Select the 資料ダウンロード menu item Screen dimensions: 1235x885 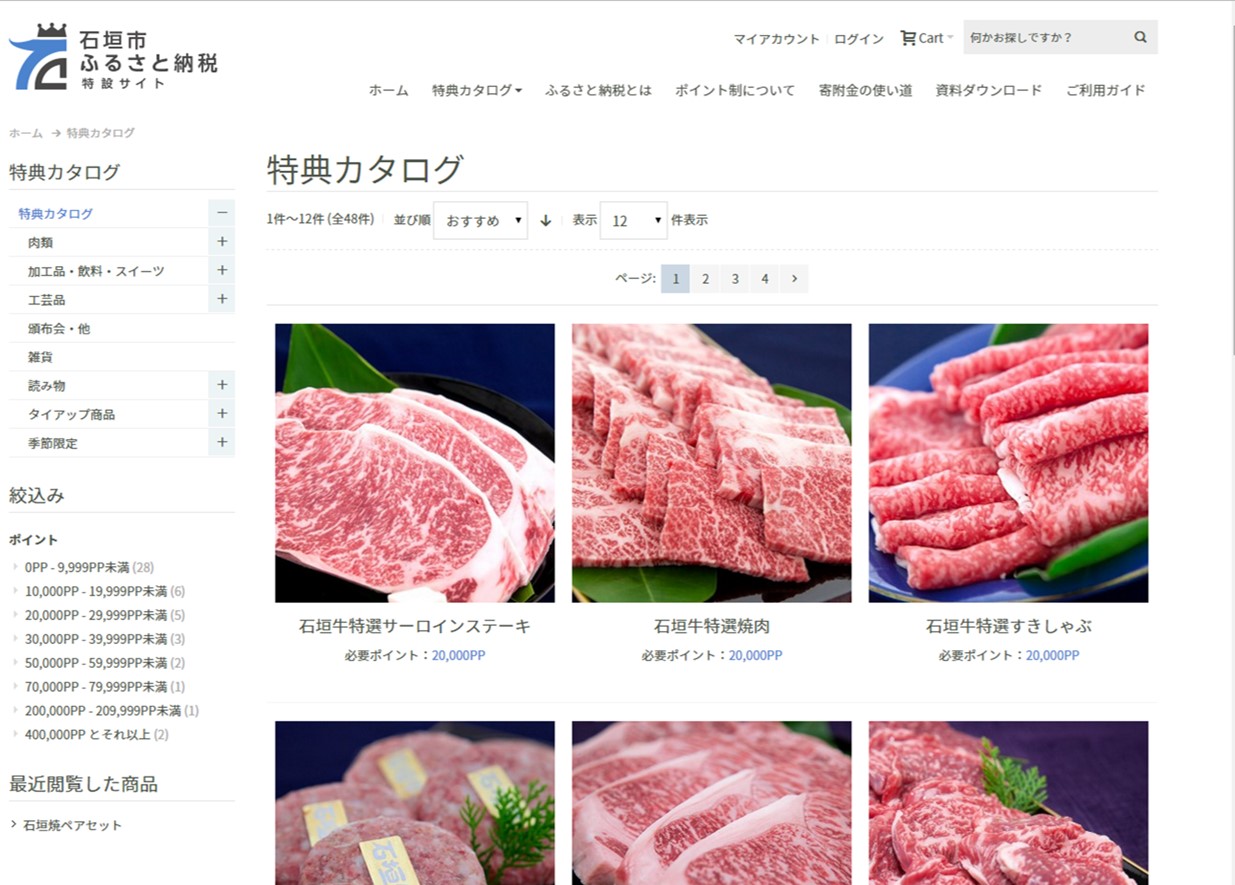[x=989, y=90]
